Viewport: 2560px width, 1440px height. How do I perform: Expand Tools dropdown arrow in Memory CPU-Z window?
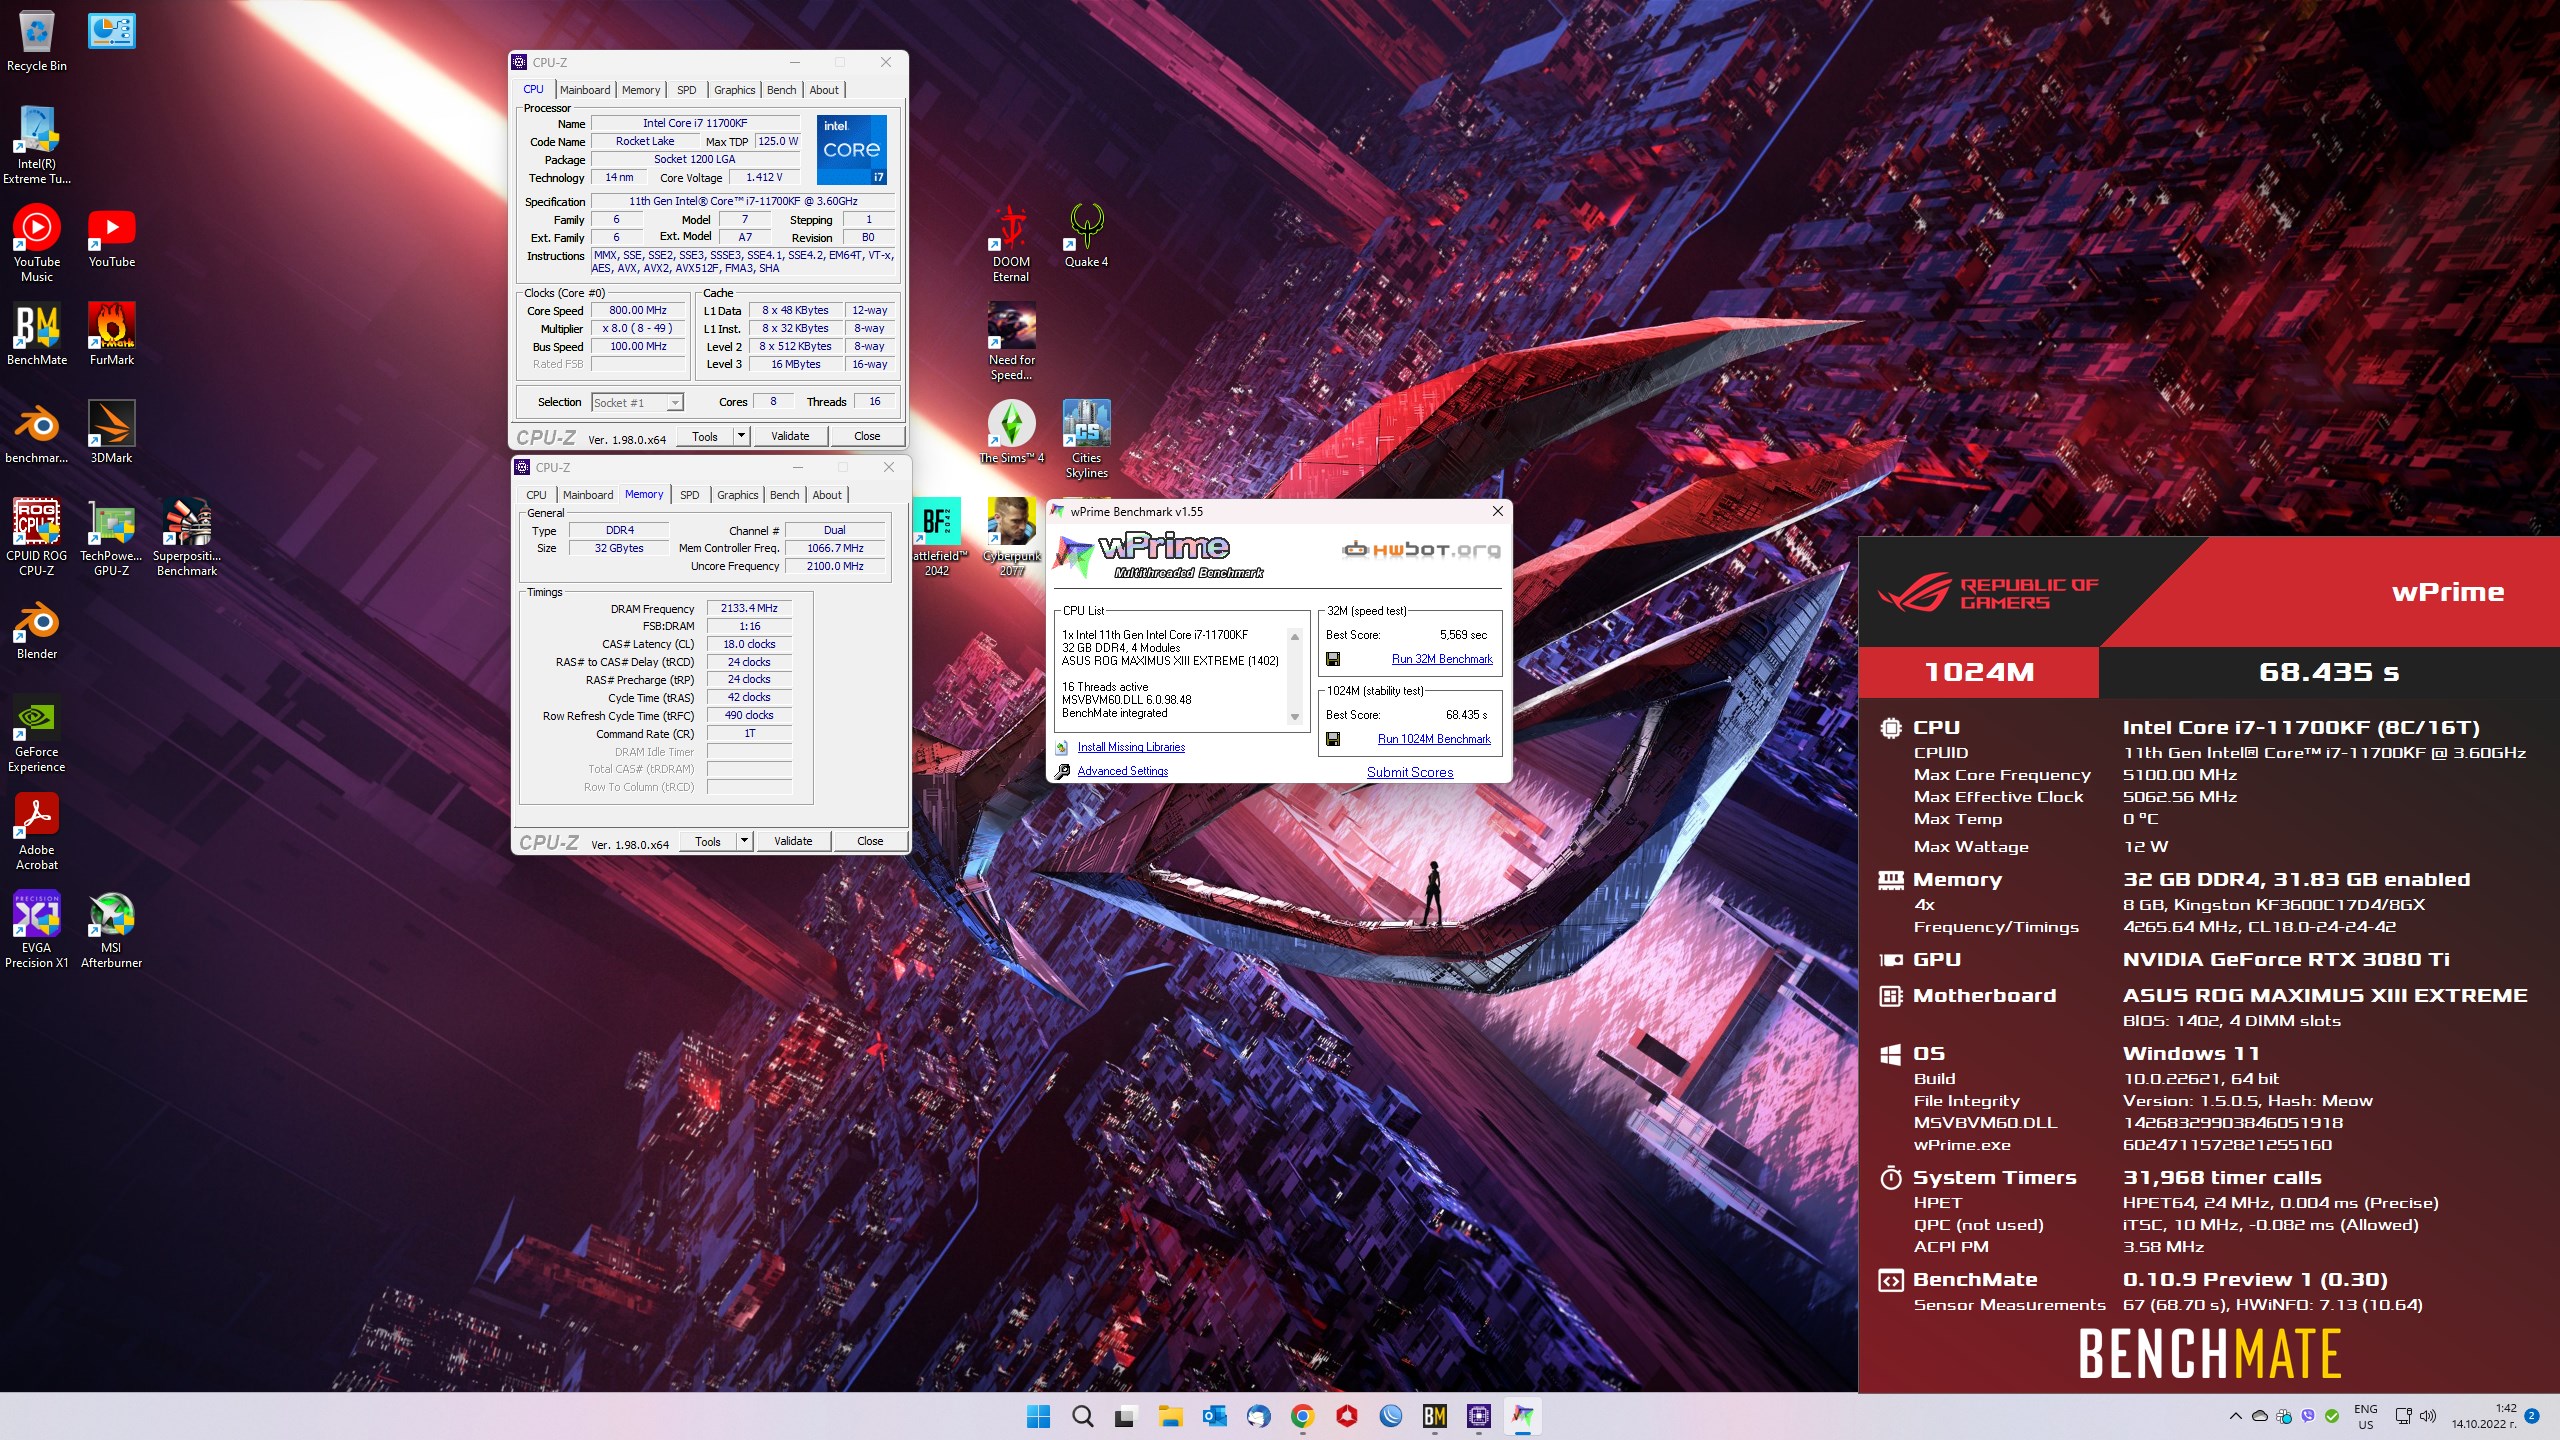[x=744, y=841]
